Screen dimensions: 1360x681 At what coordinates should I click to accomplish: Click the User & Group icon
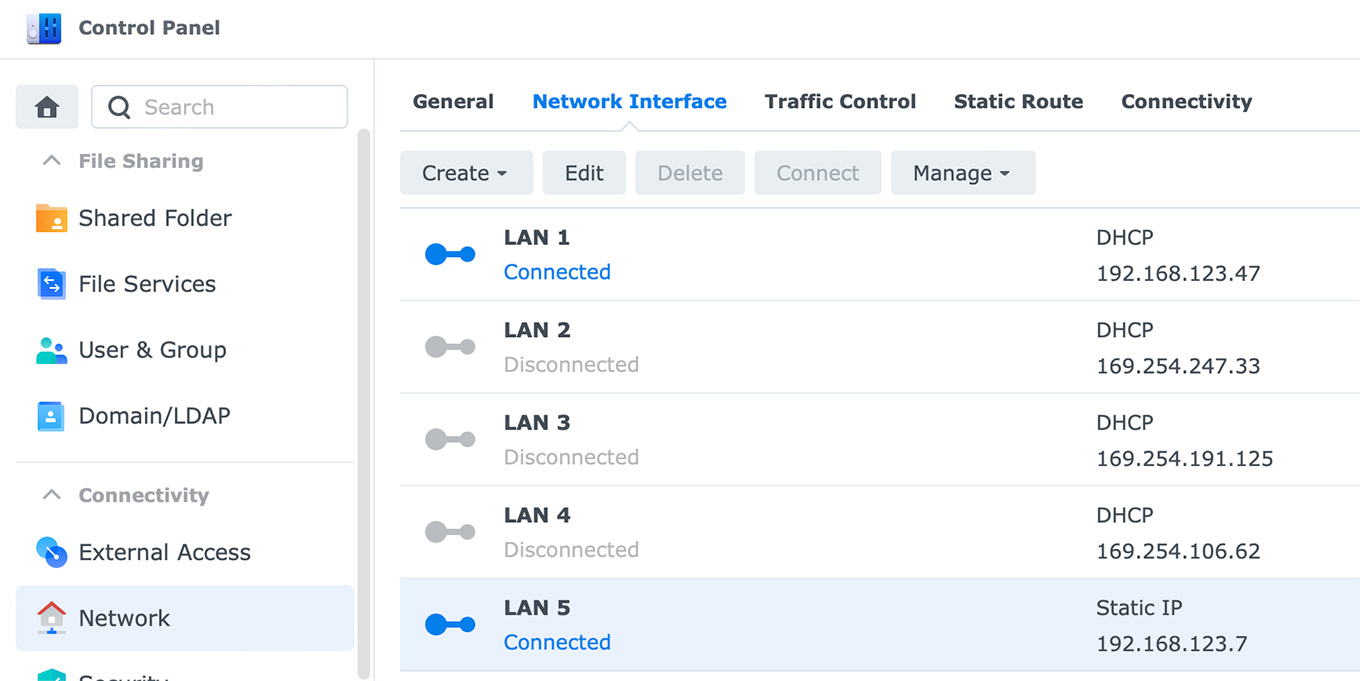pyautogui.click(x=51, y=350)
